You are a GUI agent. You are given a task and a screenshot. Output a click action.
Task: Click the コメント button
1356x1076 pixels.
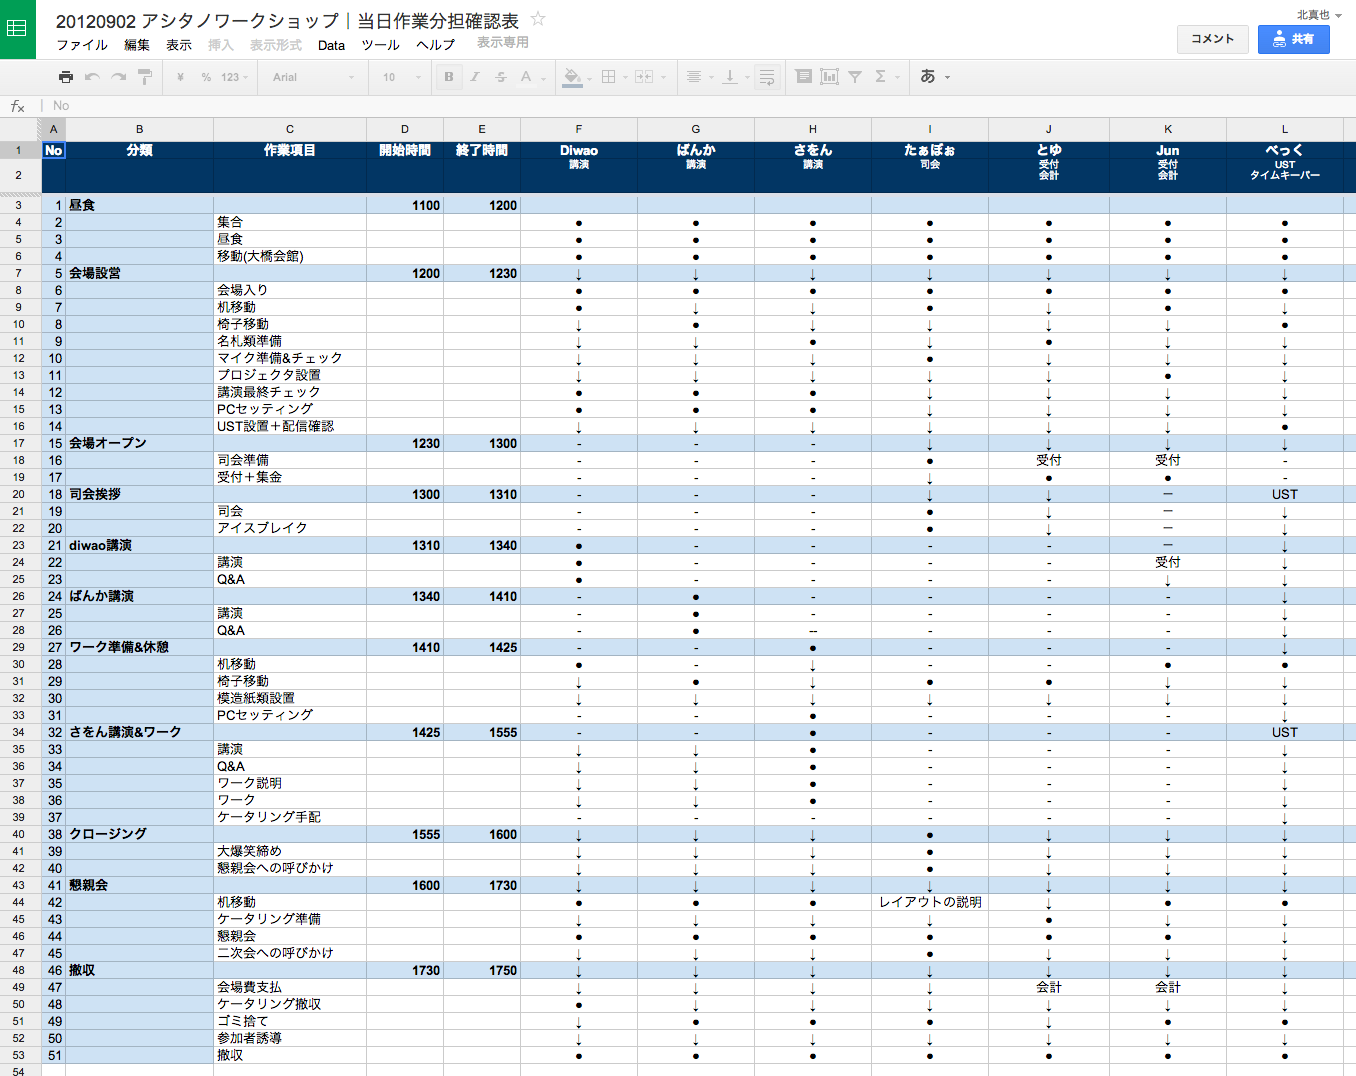[x=1212, y=39]
